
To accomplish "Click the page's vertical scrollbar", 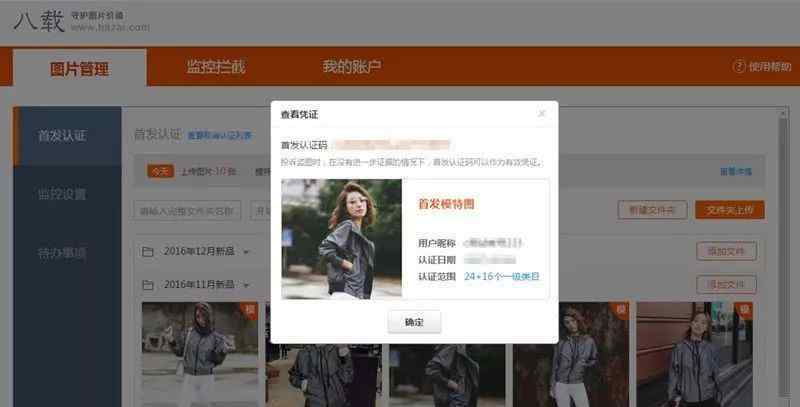I will coord(783,255).
